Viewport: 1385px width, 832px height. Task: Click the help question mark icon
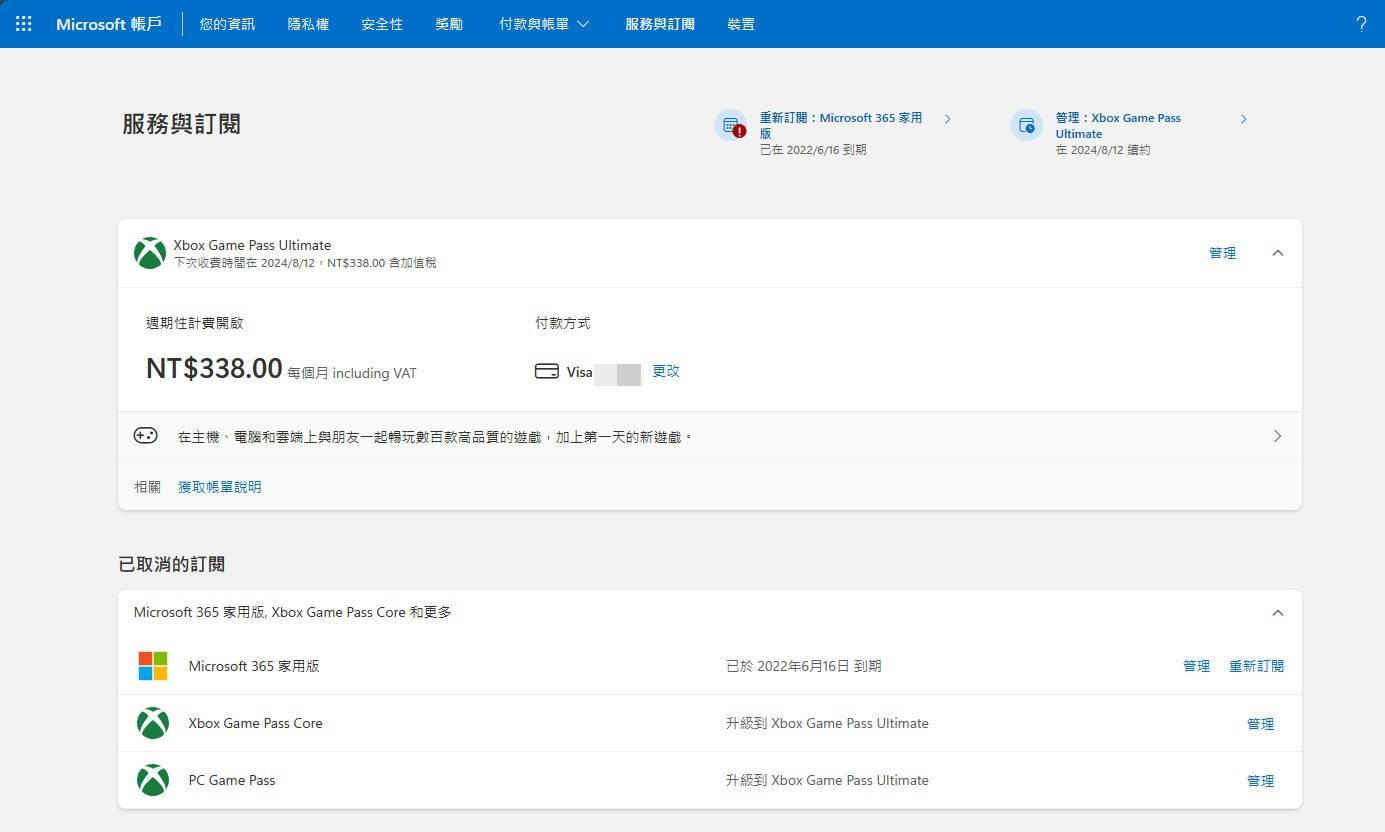[x=1361, y=24]
